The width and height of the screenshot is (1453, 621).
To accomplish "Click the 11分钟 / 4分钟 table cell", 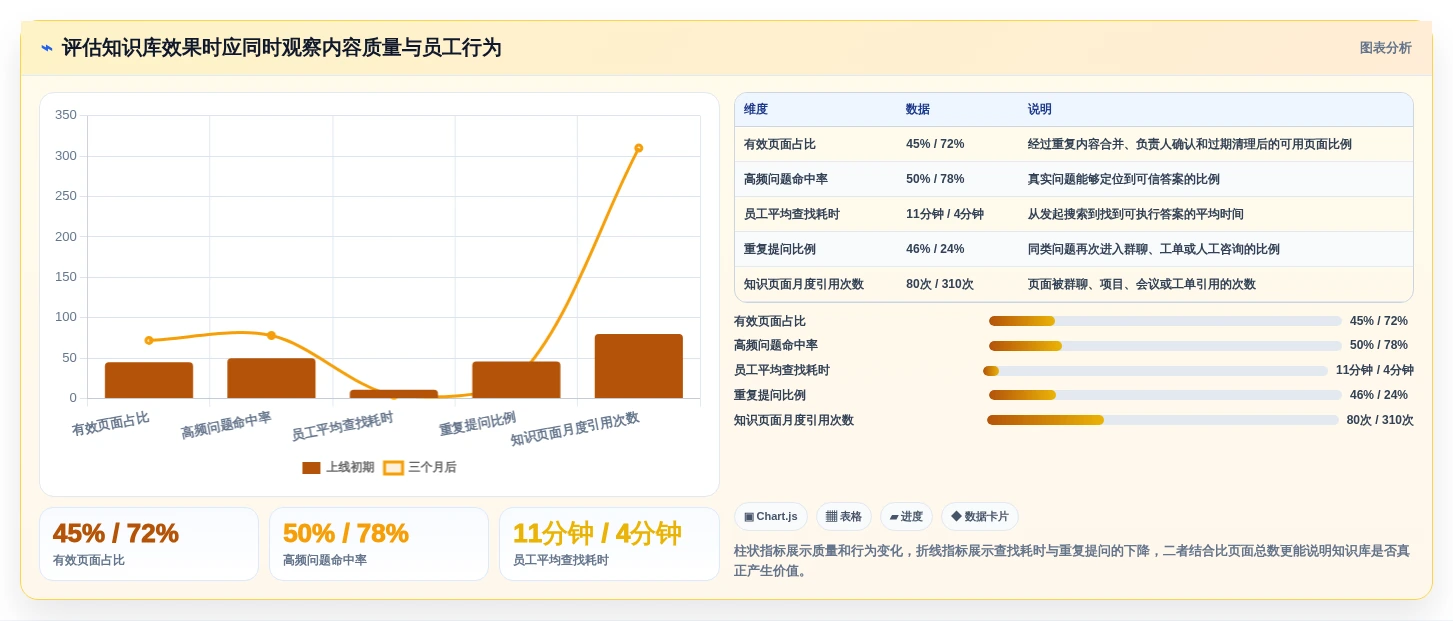I will (945, 214).
